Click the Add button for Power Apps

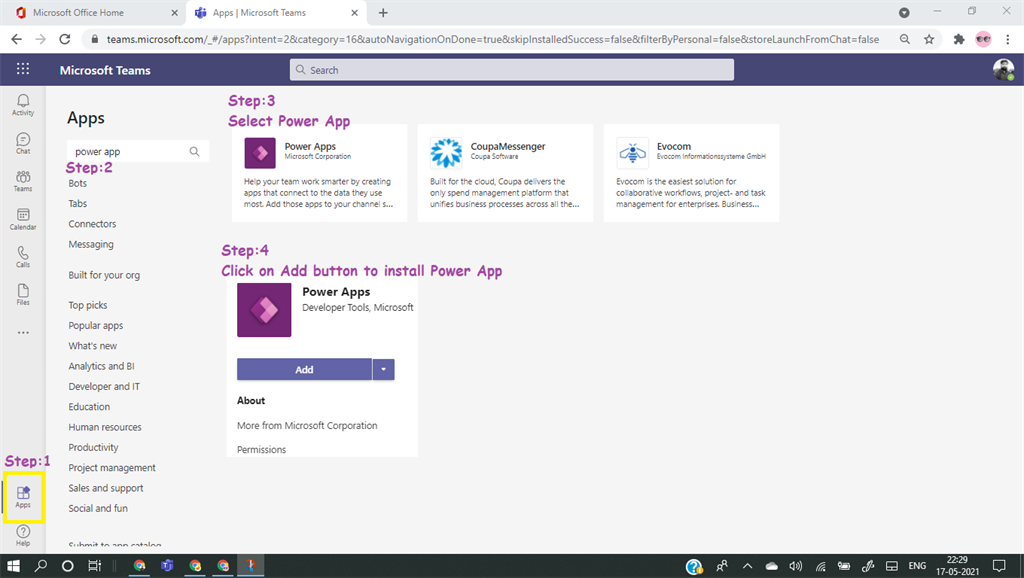tap(303, 369)
